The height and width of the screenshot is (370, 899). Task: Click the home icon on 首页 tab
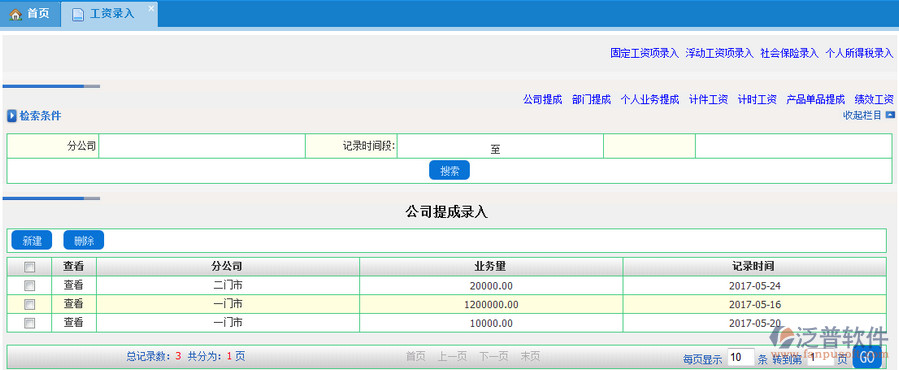(15, 14)
